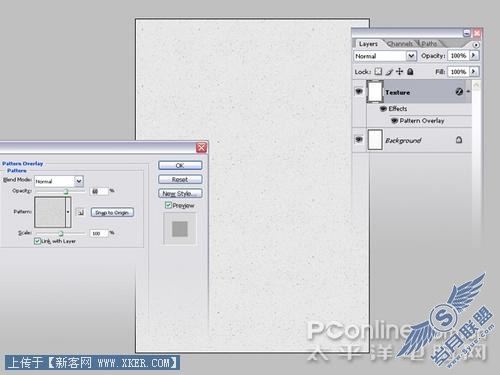This screenshot has width=500, height=375.
Task: Click the lock icon on Background layer
Action: [x=459, y=140]
